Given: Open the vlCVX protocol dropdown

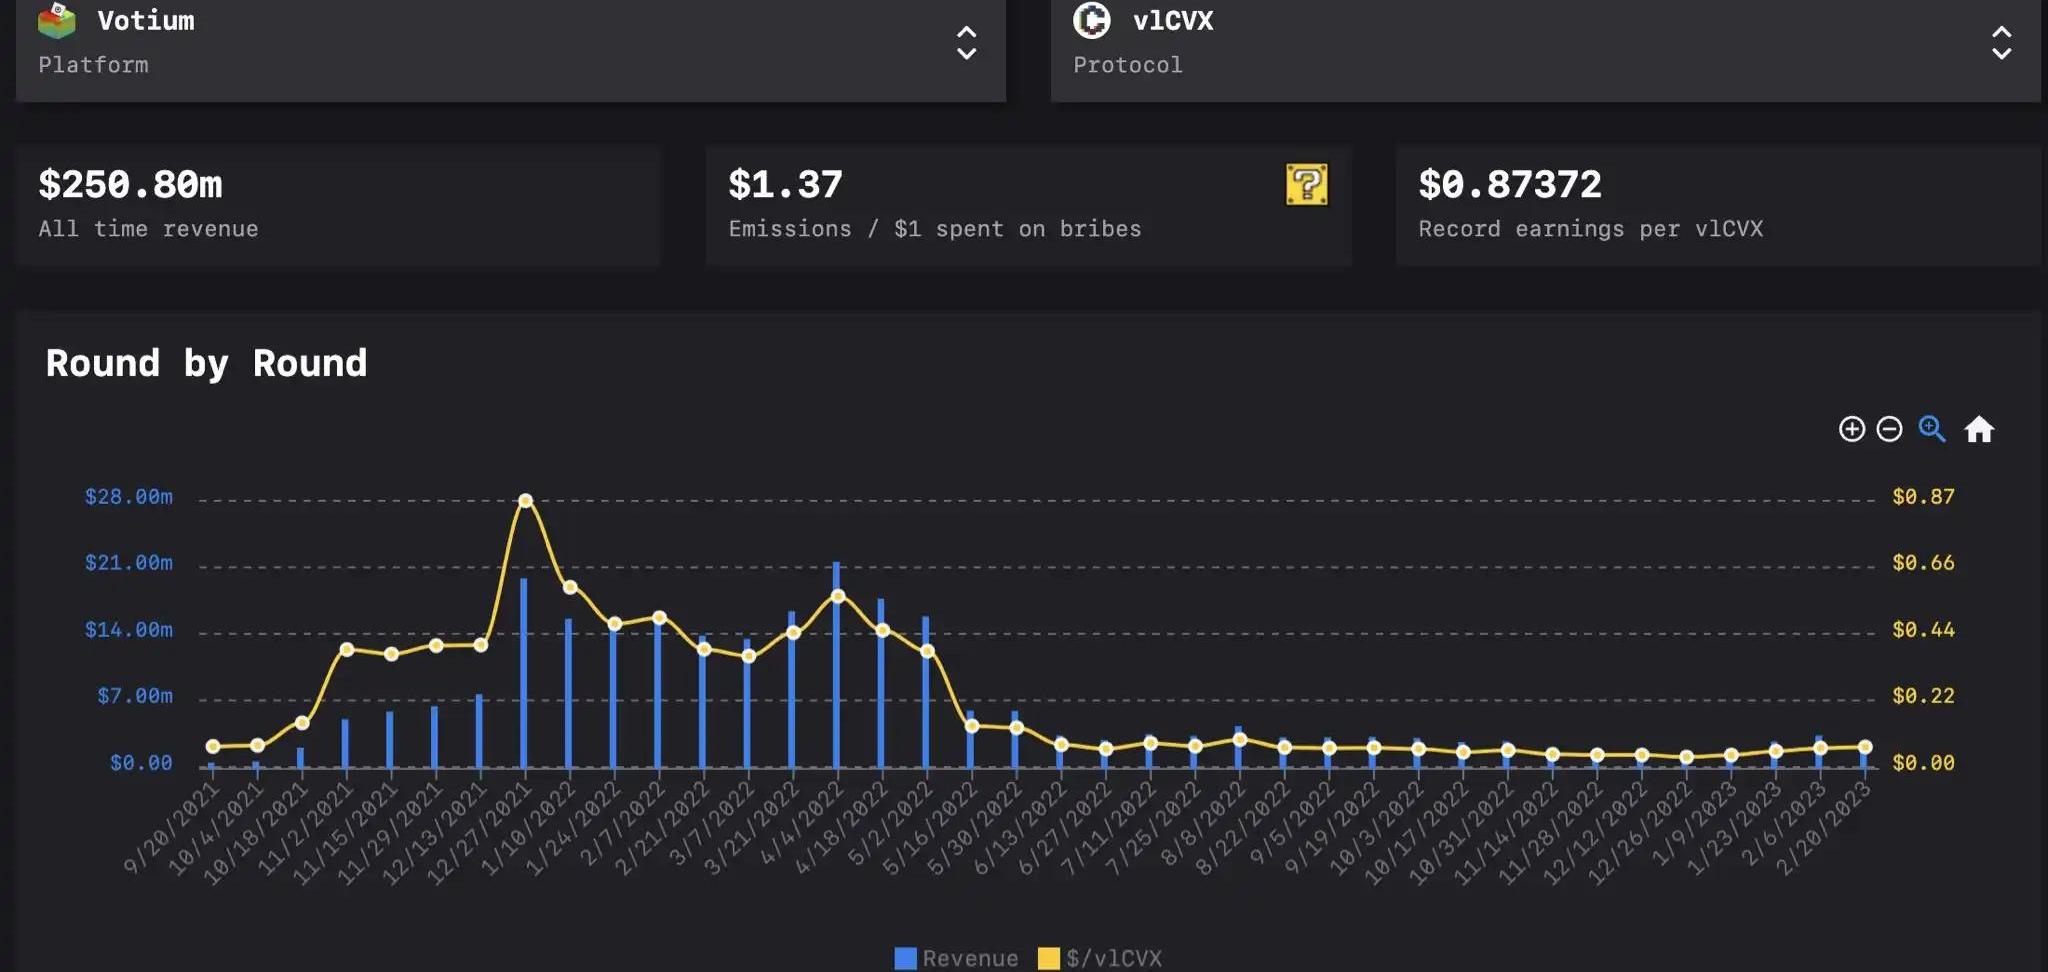Looking at the screenshot, I should tap(1544, 45).
